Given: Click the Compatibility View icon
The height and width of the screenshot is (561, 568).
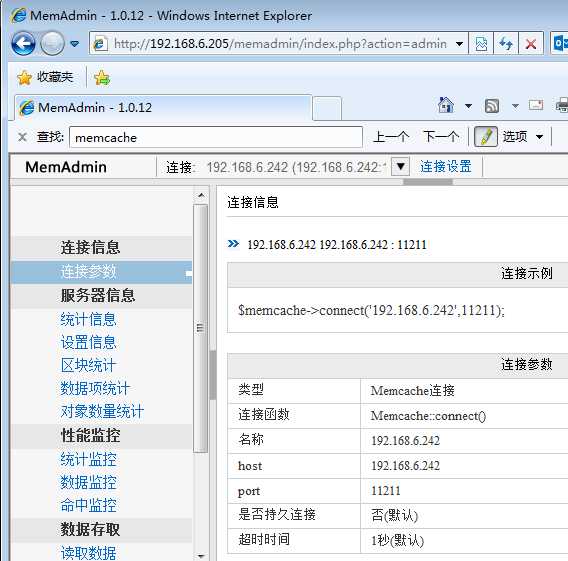Looking at the screenshot, I should 481,44.
